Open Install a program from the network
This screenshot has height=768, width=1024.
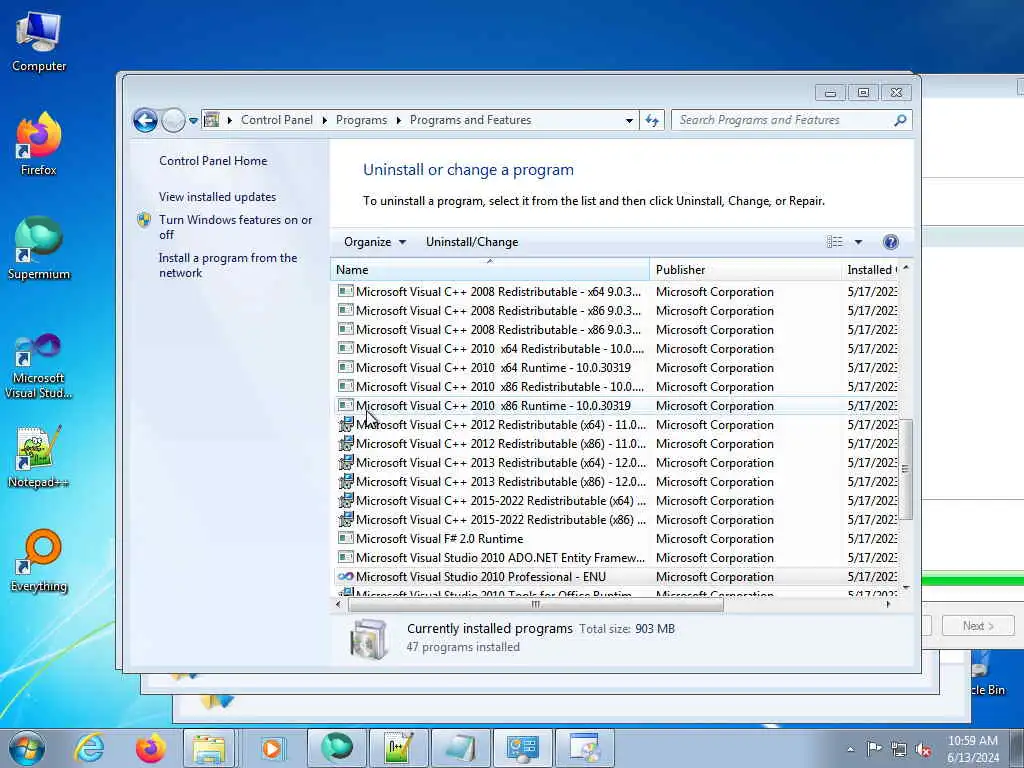[228, 265]
